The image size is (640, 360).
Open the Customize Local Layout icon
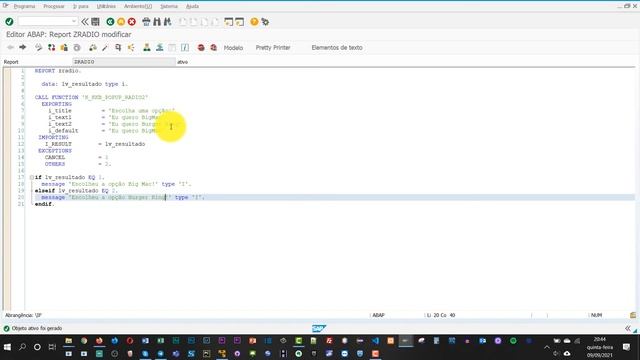click(x=265, y=22)
